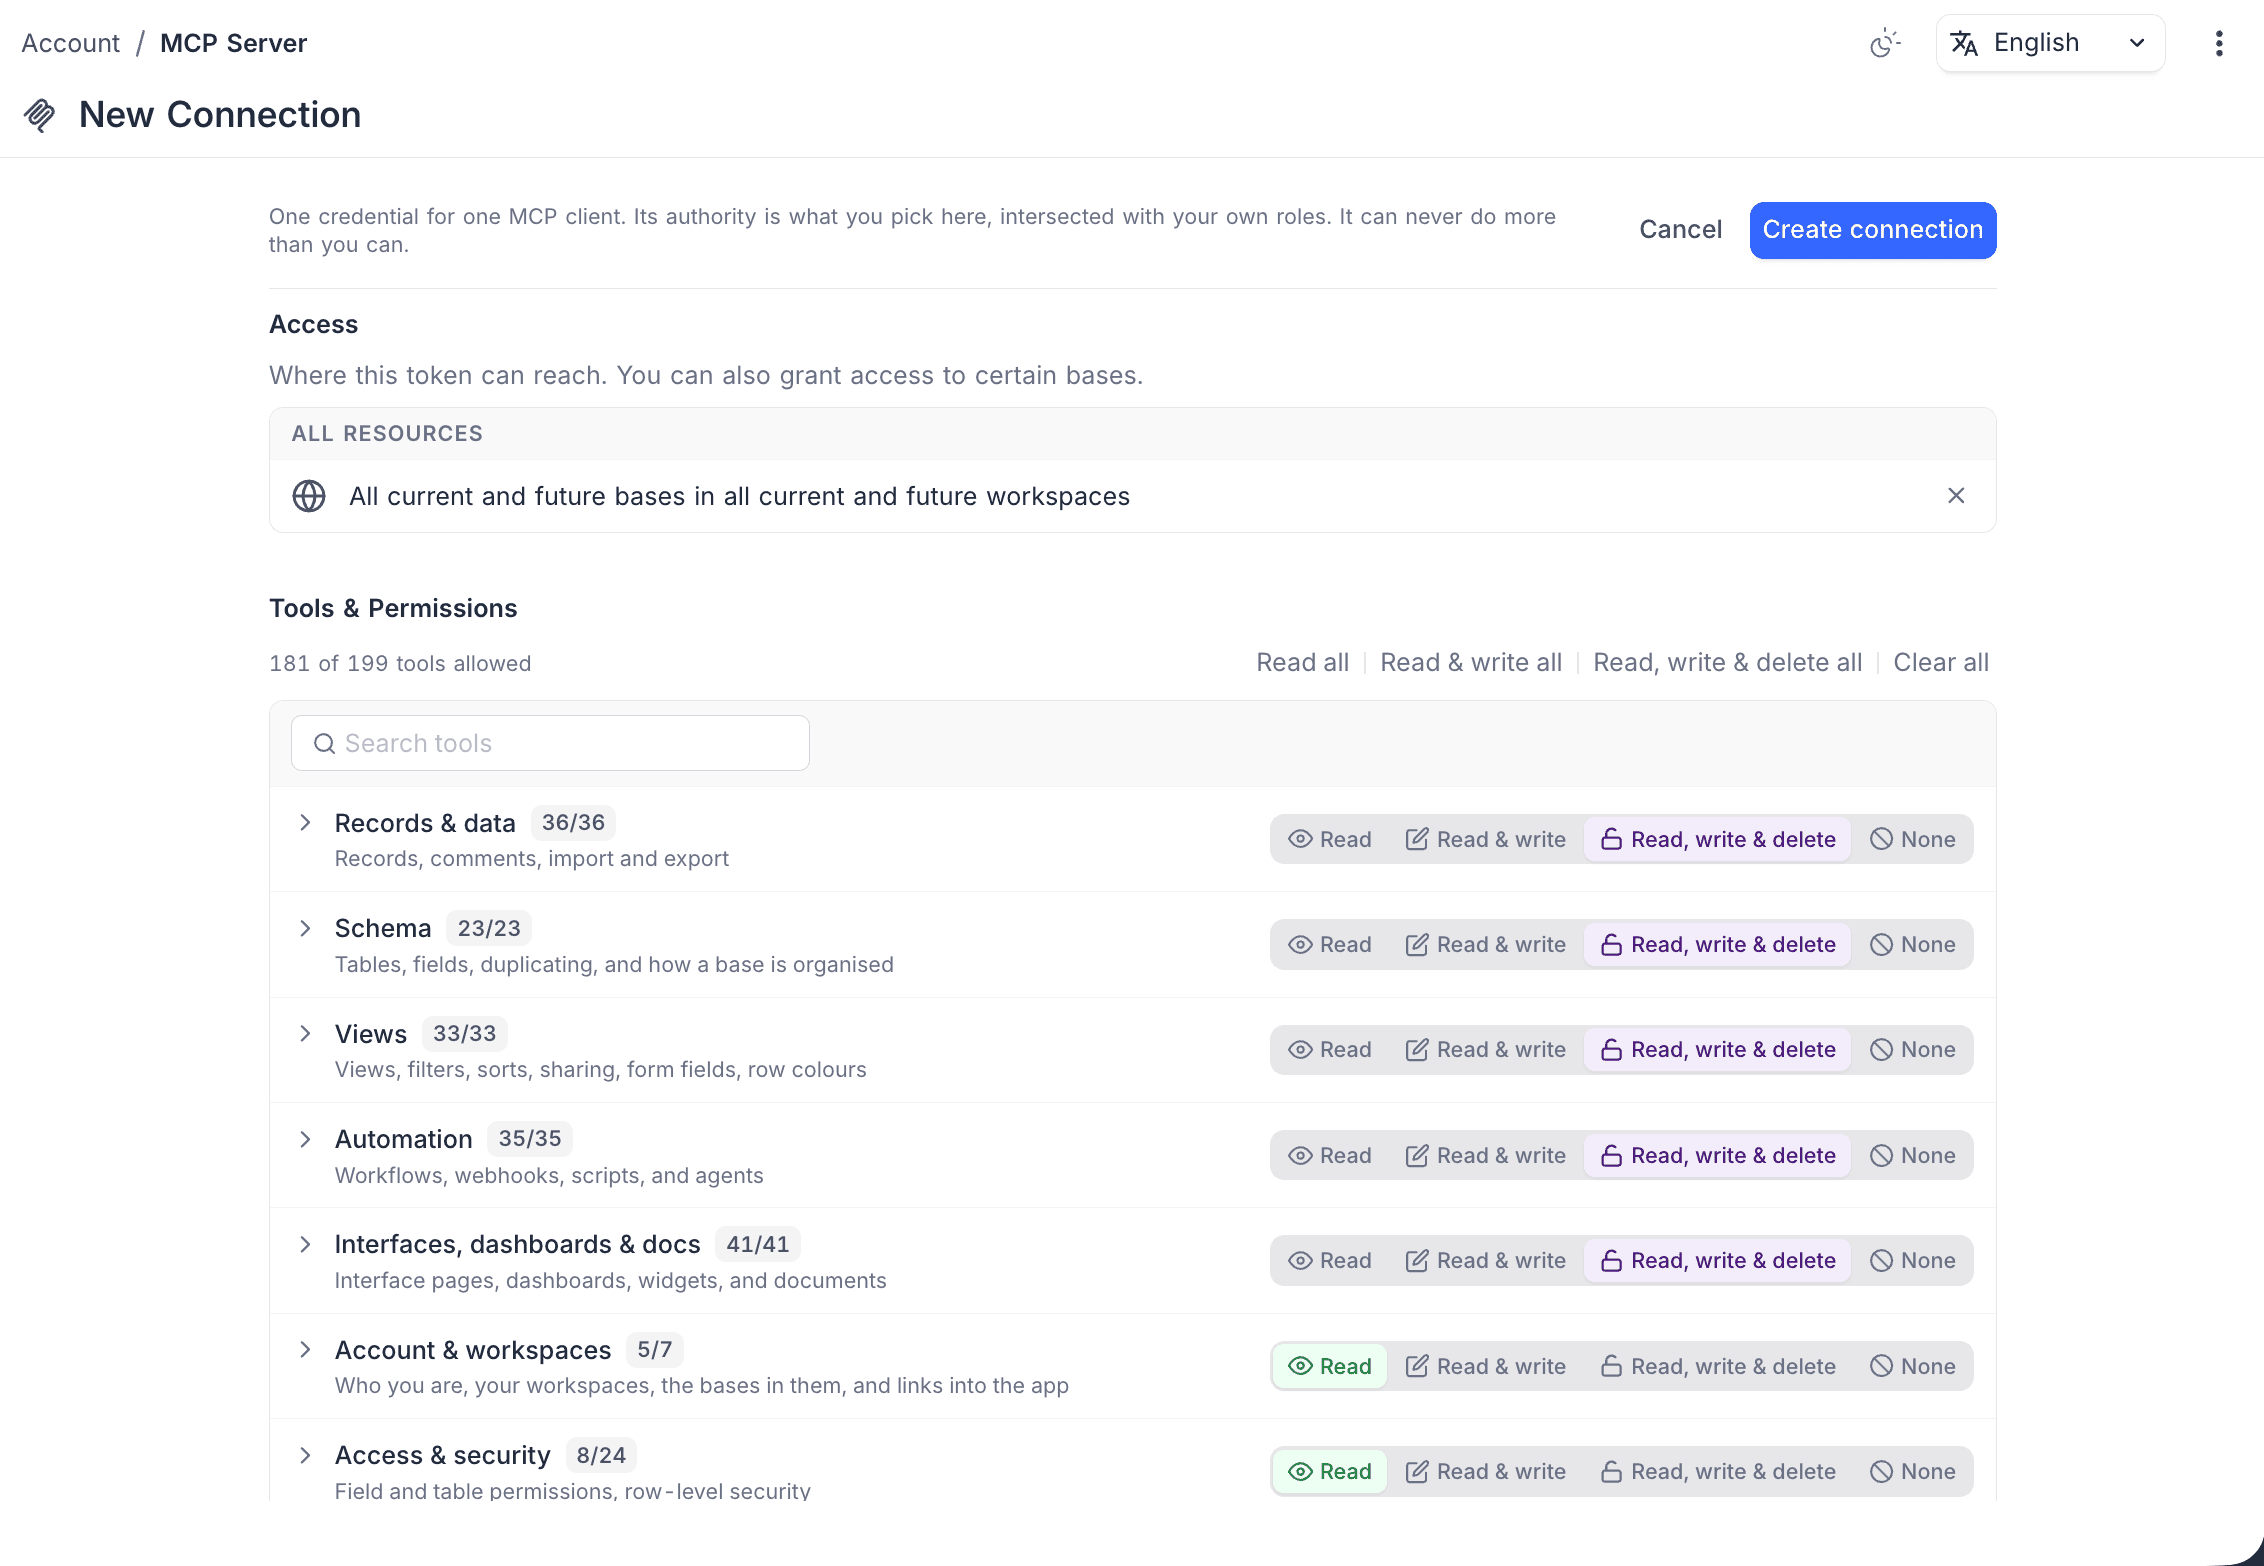Select Read, write & delete for Records & data

click(x=1718, y=839)
